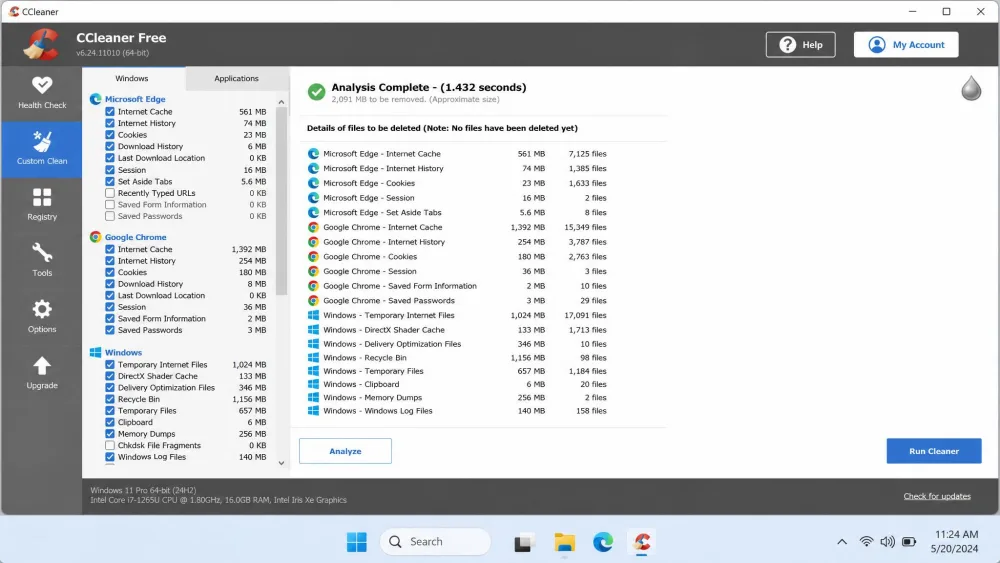Viewport: 1000px width, 563px height.
Task: Select Microsoft Edge - Set Aside Tabs result row
Action: click(457, 212)
